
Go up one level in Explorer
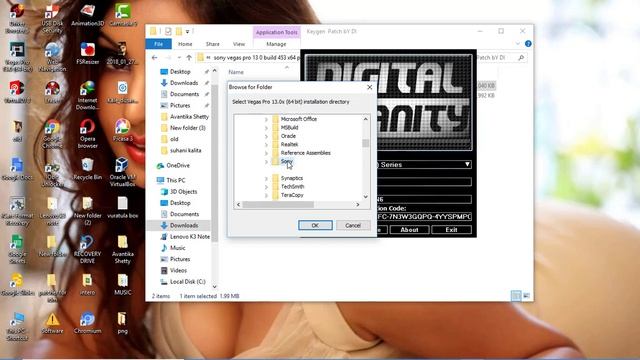pos(189,58)
